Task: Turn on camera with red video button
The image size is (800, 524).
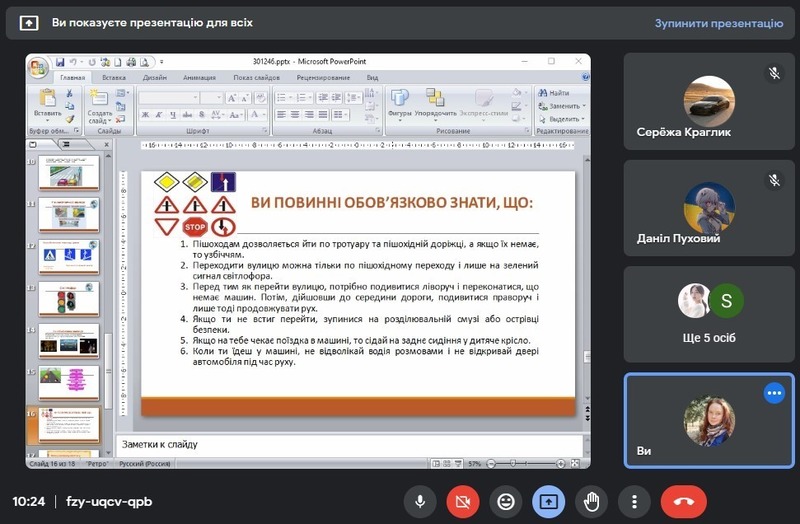Action: pos(463,501)
